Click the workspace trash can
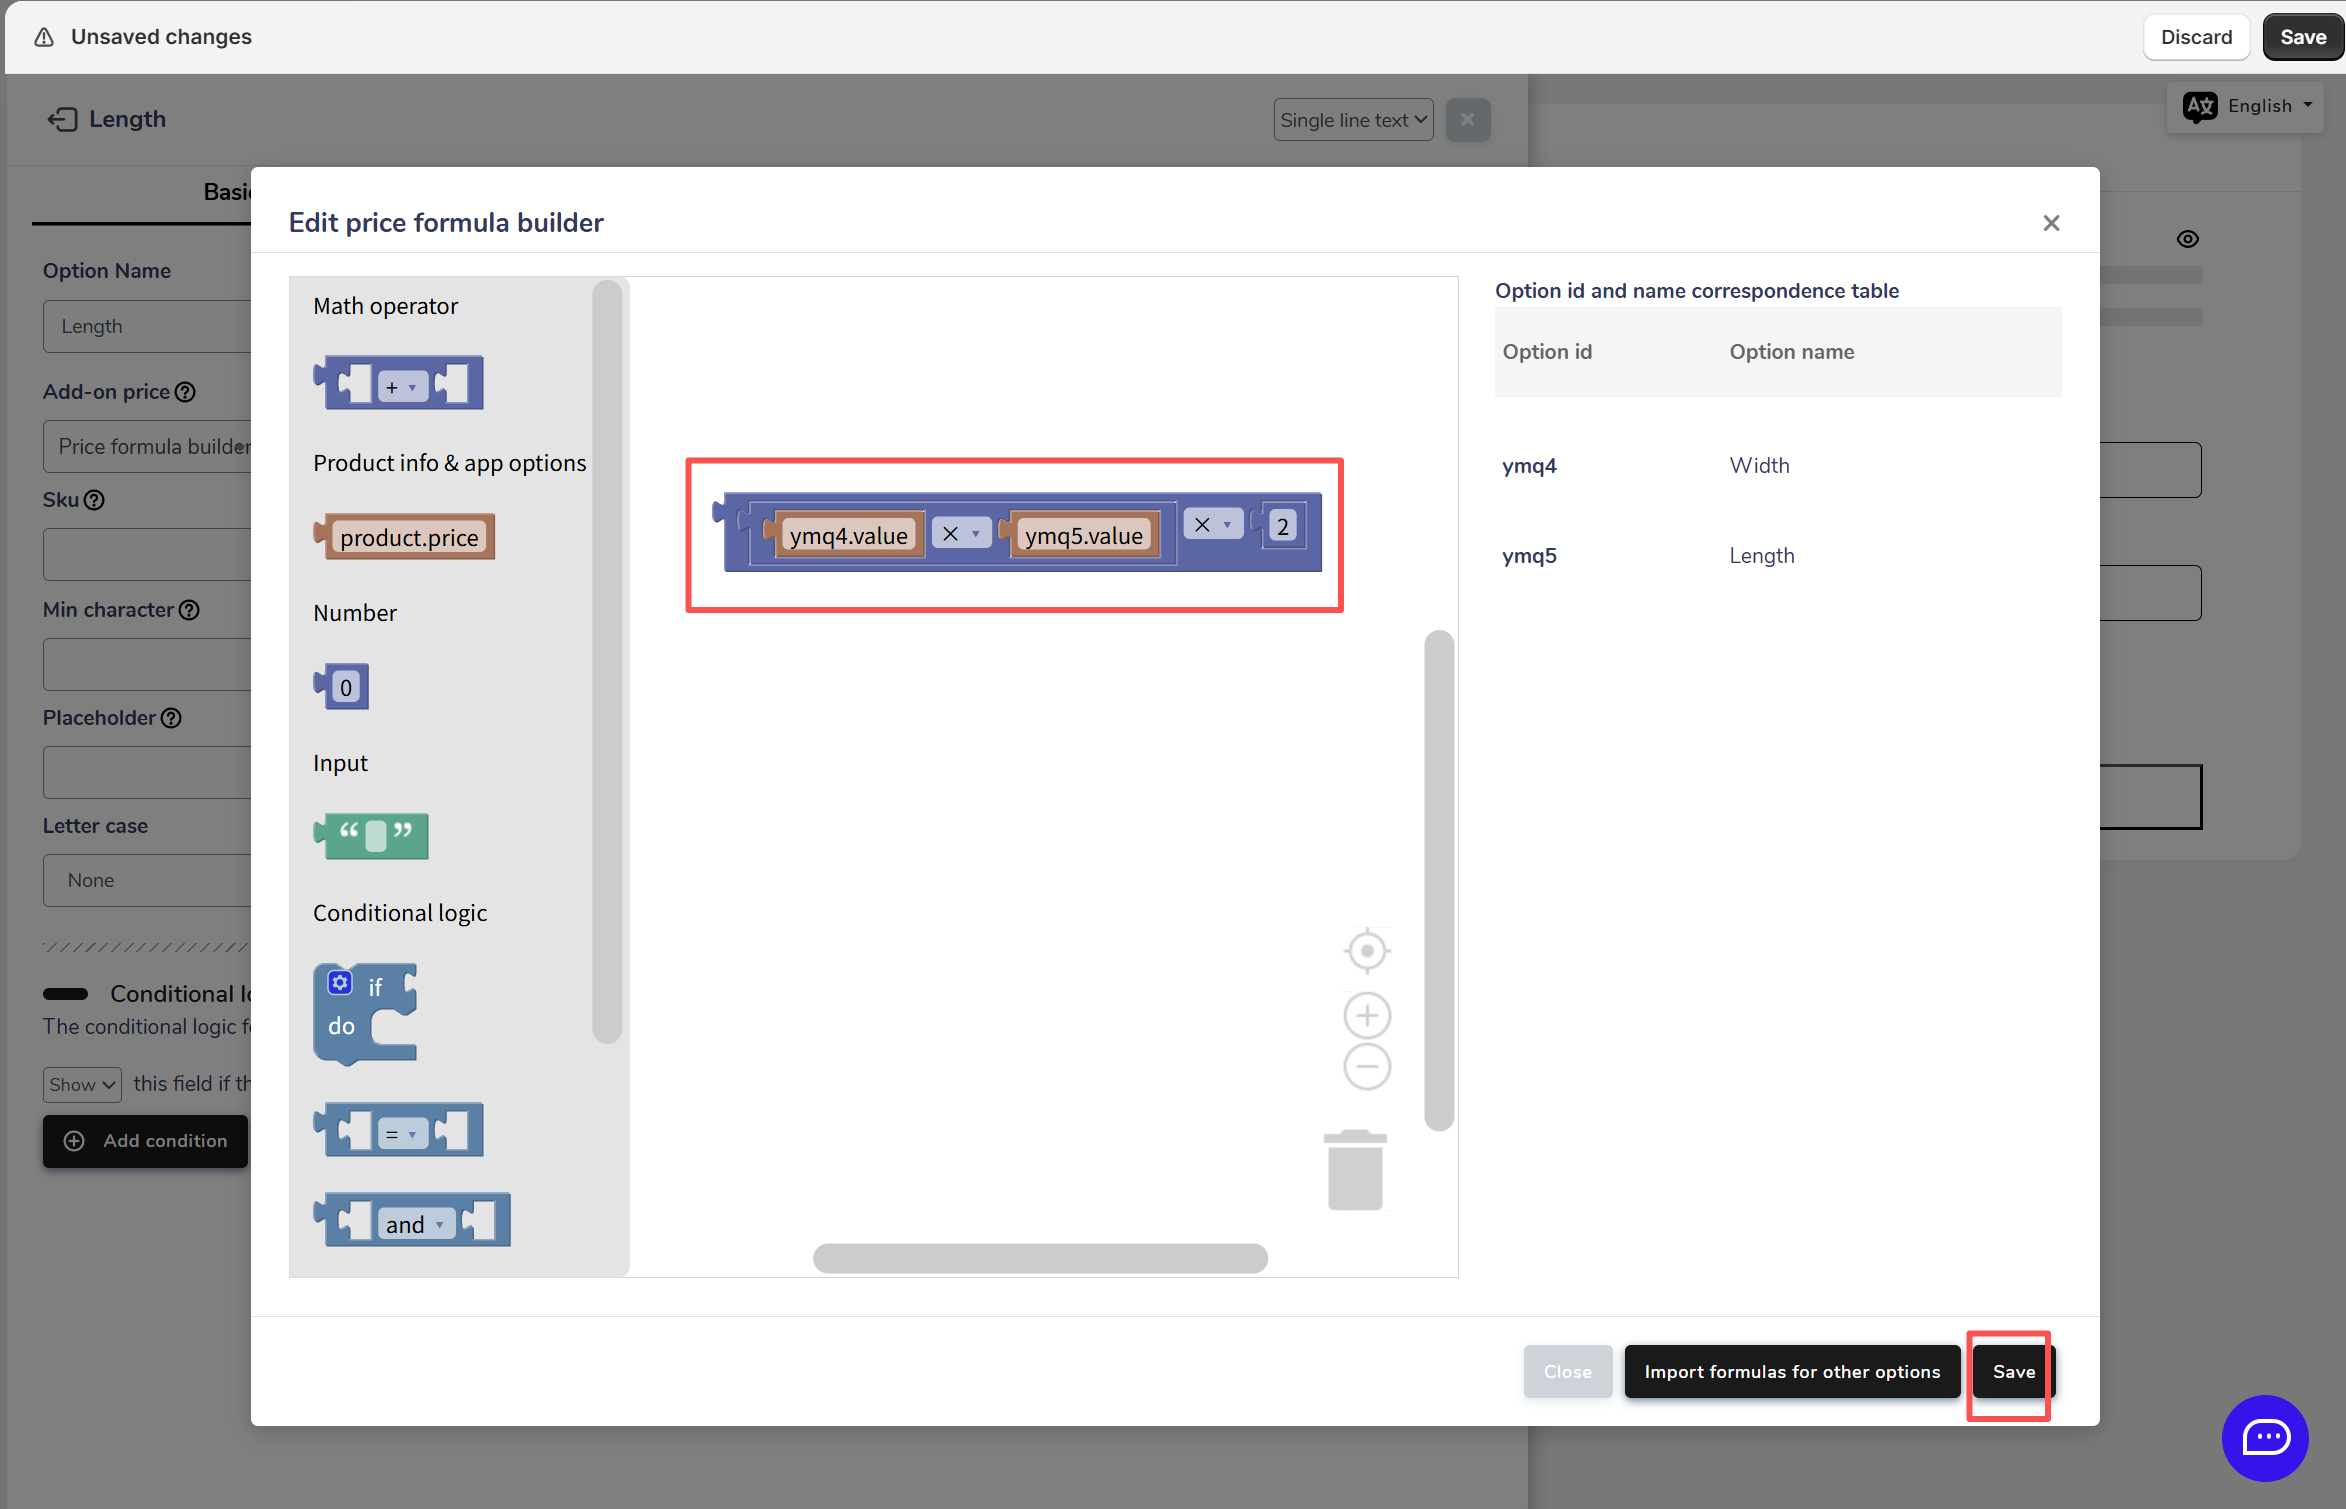The height and width of the screenshot is (1509, 2346). [1355, 1171]
